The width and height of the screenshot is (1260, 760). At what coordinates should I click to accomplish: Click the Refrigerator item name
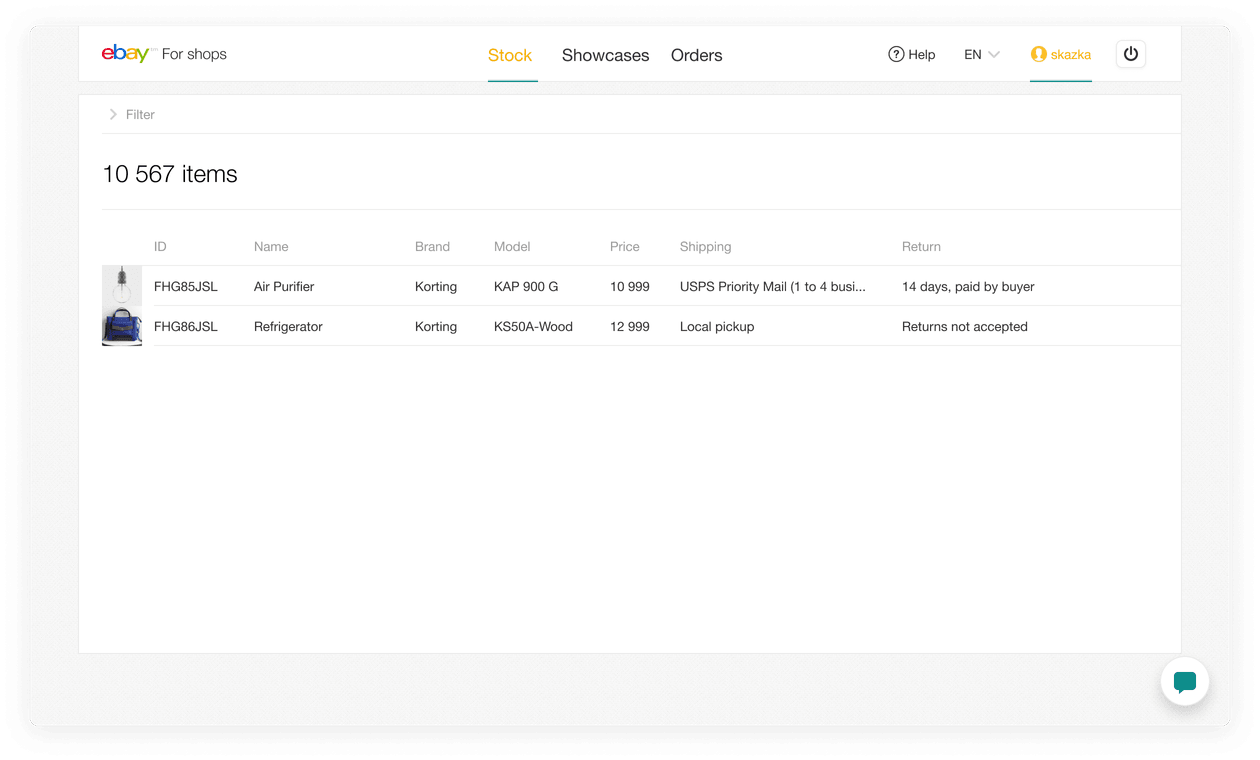click(288, 326)
